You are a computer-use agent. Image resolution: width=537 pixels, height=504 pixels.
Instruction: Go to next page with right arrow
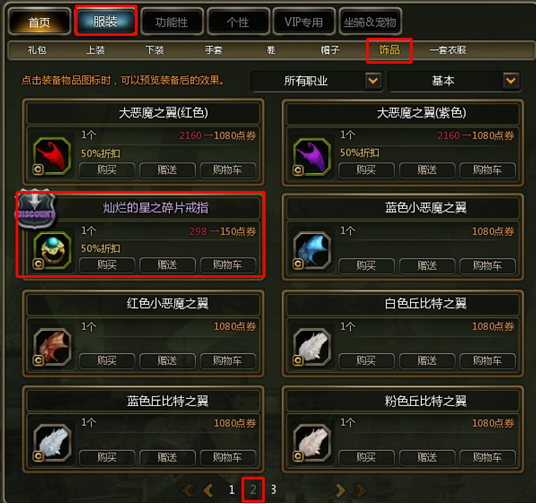point(340,490)
